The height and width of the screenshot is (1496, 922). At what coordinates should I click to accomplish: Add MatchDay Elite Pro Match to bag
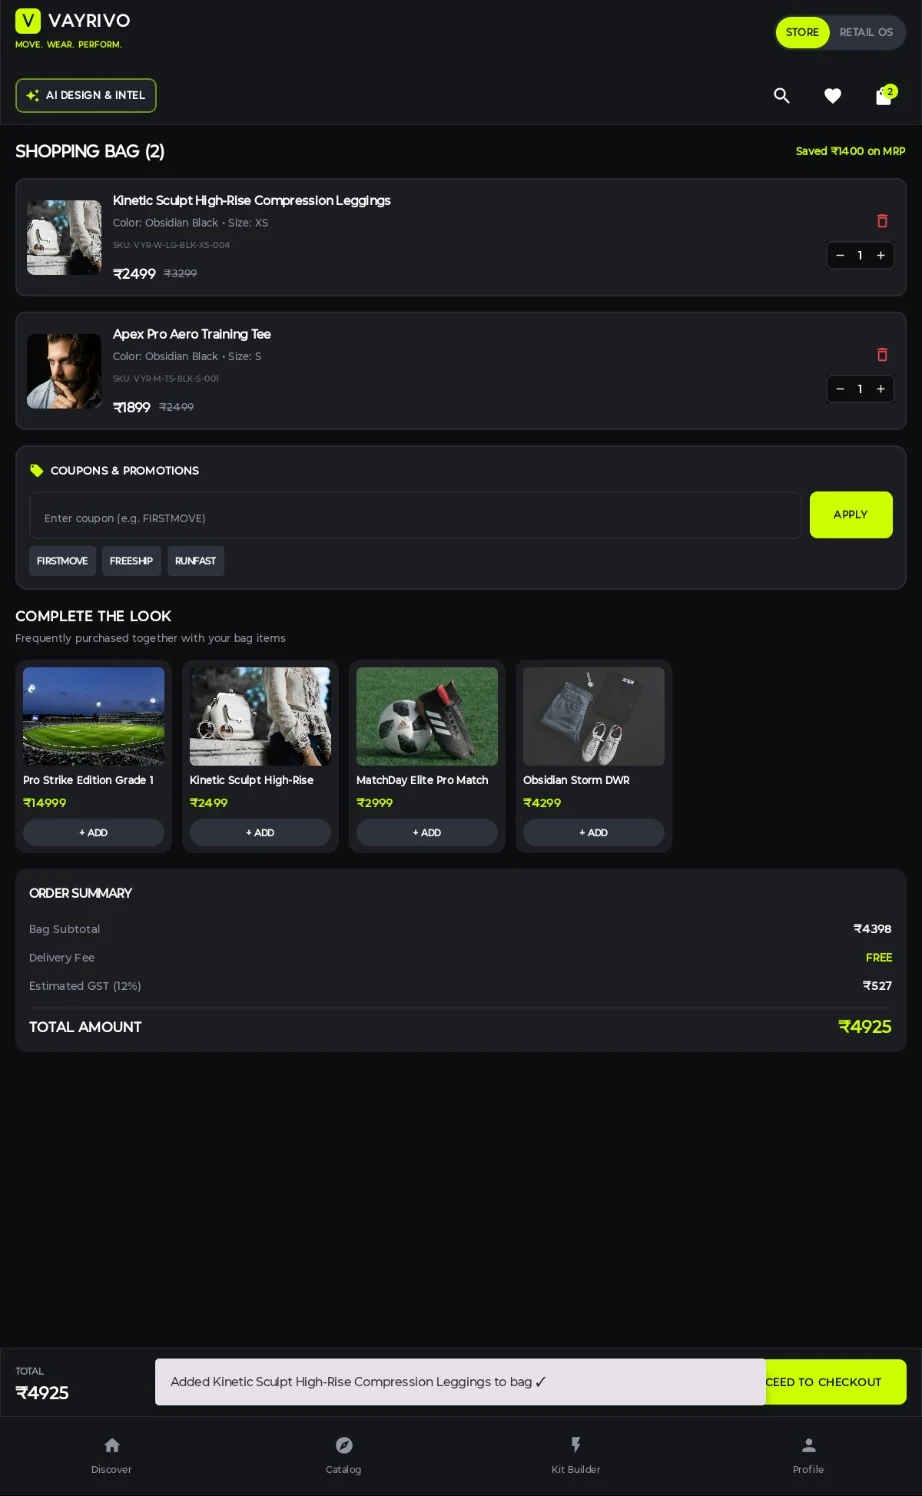427,833
